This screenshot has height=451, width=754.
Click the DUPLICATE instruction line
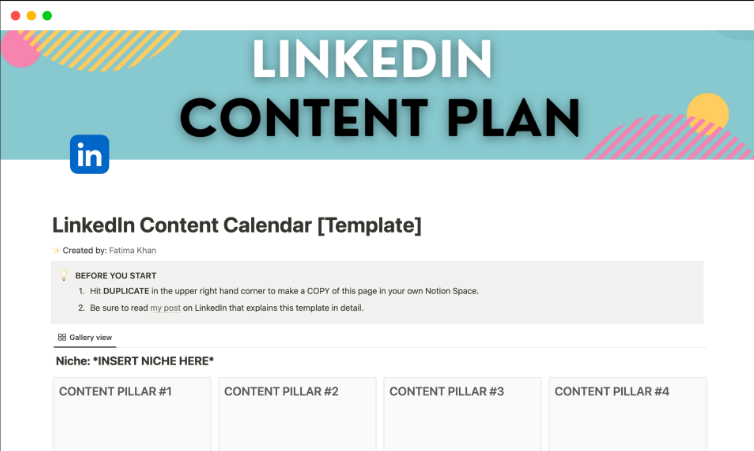[x=284, y=291]
